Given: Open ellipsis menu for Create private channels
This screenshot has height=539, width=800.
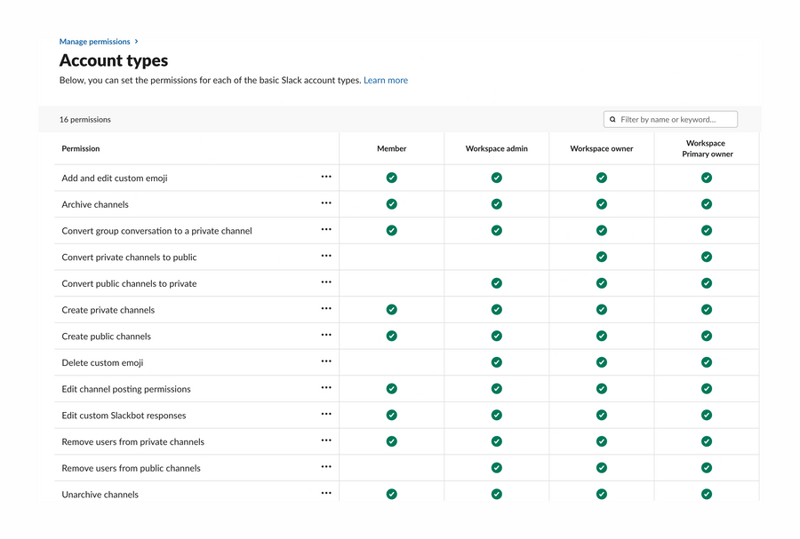Looking at the screenshot, I should (326, 308).
